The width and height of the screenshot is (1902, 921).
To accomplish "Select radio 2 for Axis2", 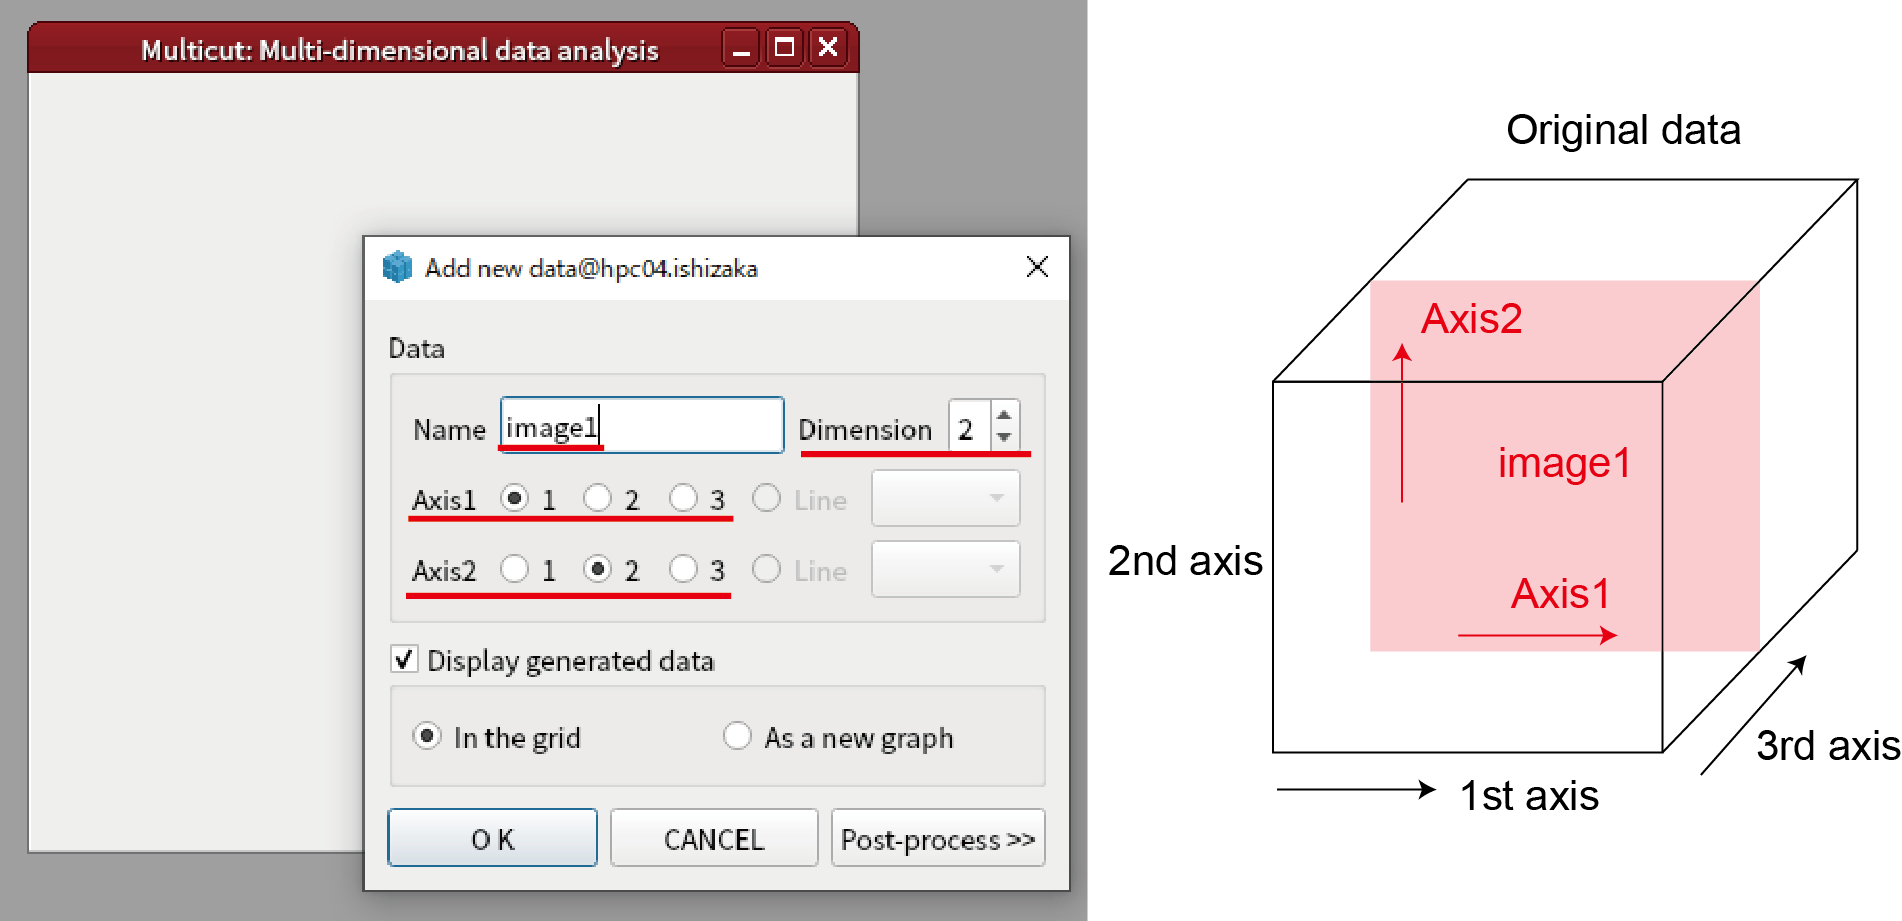I will [597, 569].
